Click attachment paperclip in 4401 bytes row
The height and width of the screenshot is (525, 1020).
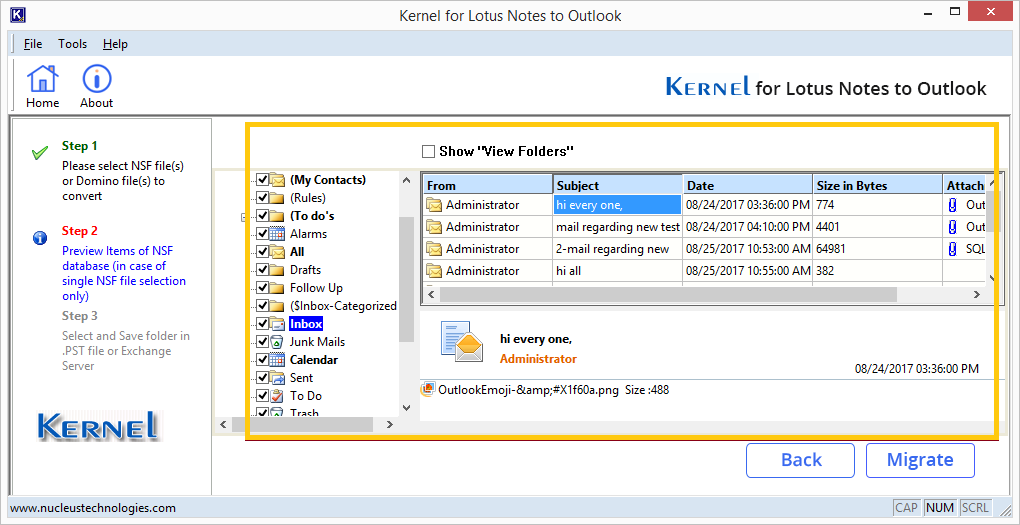click(x=953, y=227)
